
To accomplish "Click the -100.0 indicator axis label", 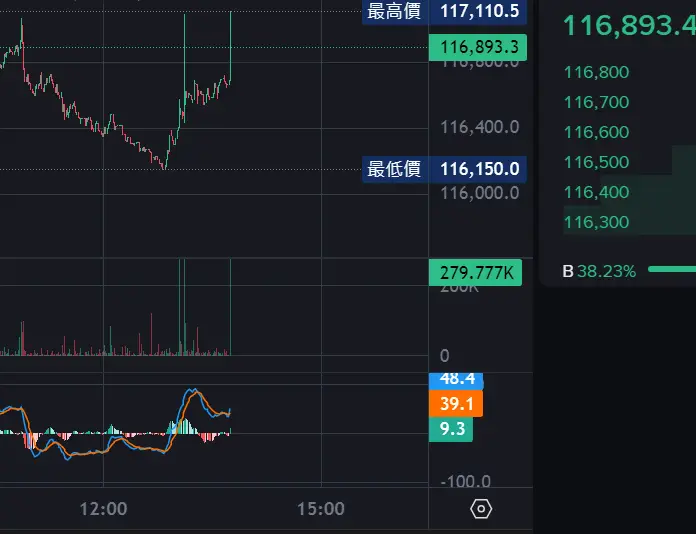I will pos(465,482).
